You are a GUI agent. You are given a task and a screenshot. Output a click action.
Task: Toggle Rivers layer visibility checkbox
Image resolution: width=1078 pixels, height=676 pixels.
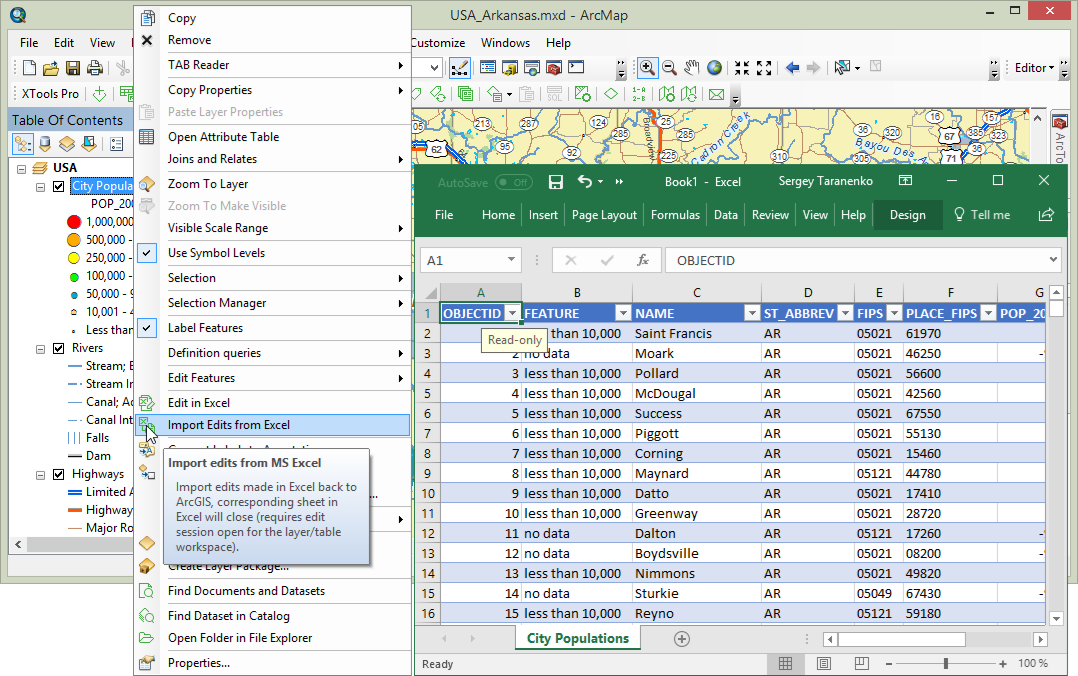pyautogui.click(x=59, y=348)
